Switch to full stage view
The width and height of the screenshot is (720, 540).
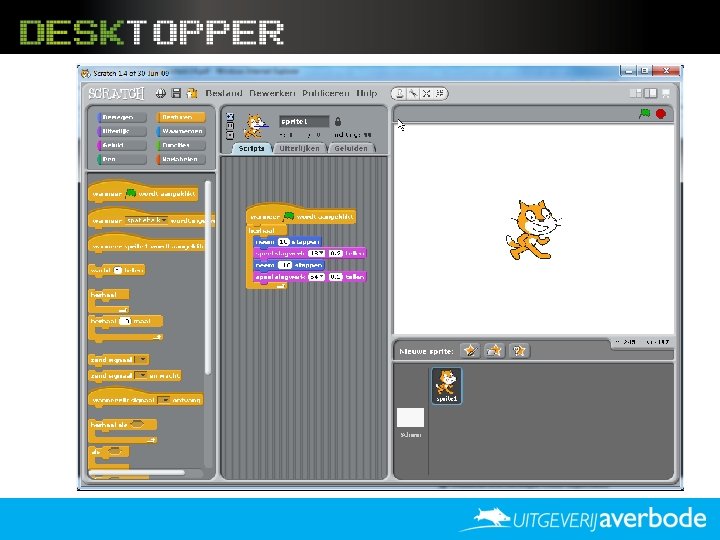[x=650, y=93]
